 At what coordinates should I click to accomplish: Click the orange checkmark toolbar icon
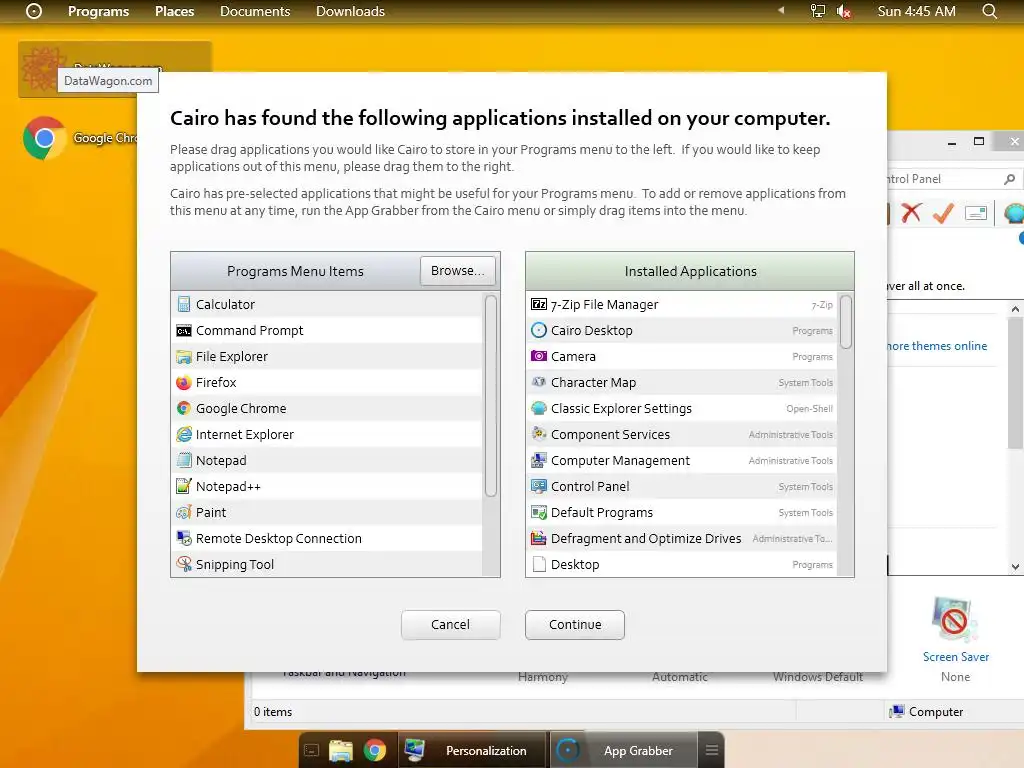point(943,212)
